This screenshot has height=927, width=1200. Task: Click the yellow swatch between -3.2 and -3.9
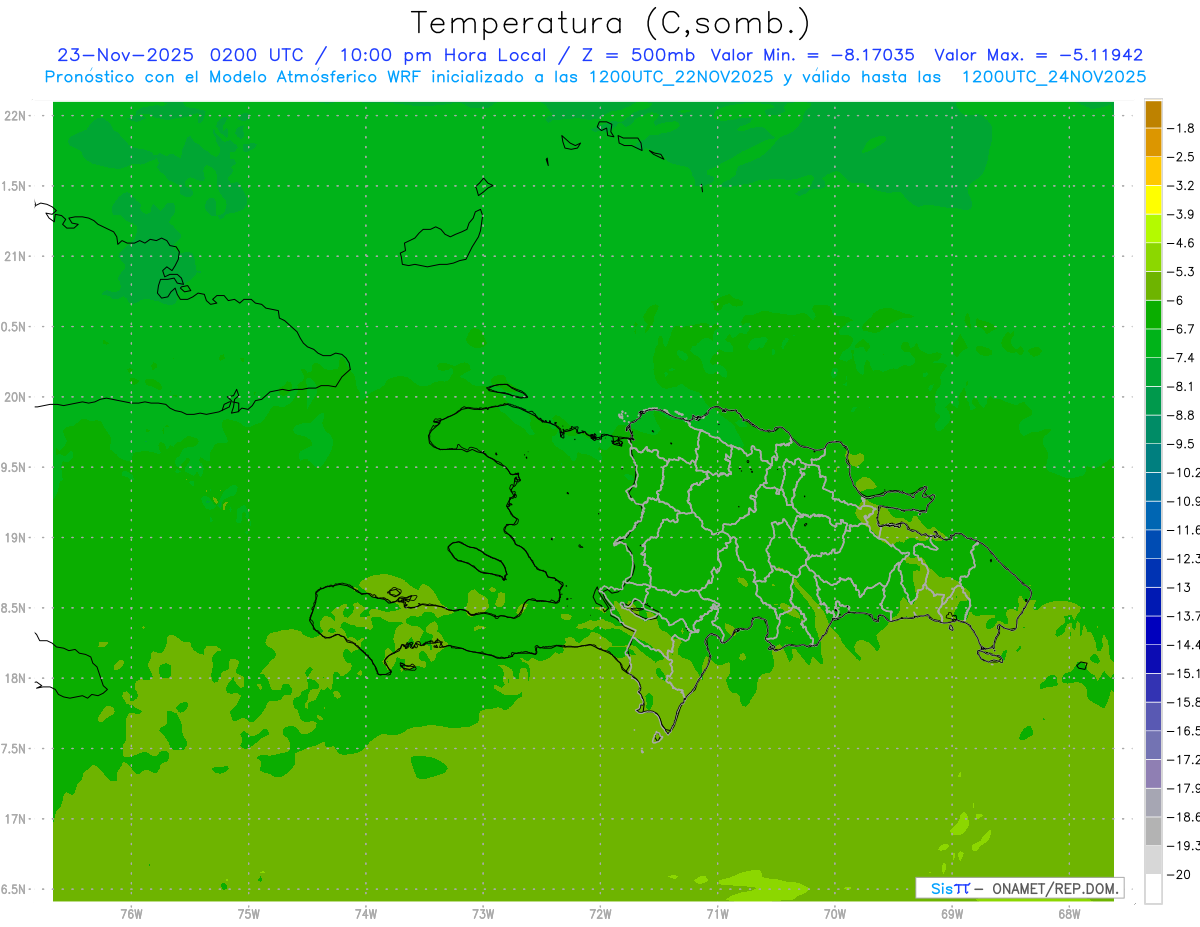1153,200
